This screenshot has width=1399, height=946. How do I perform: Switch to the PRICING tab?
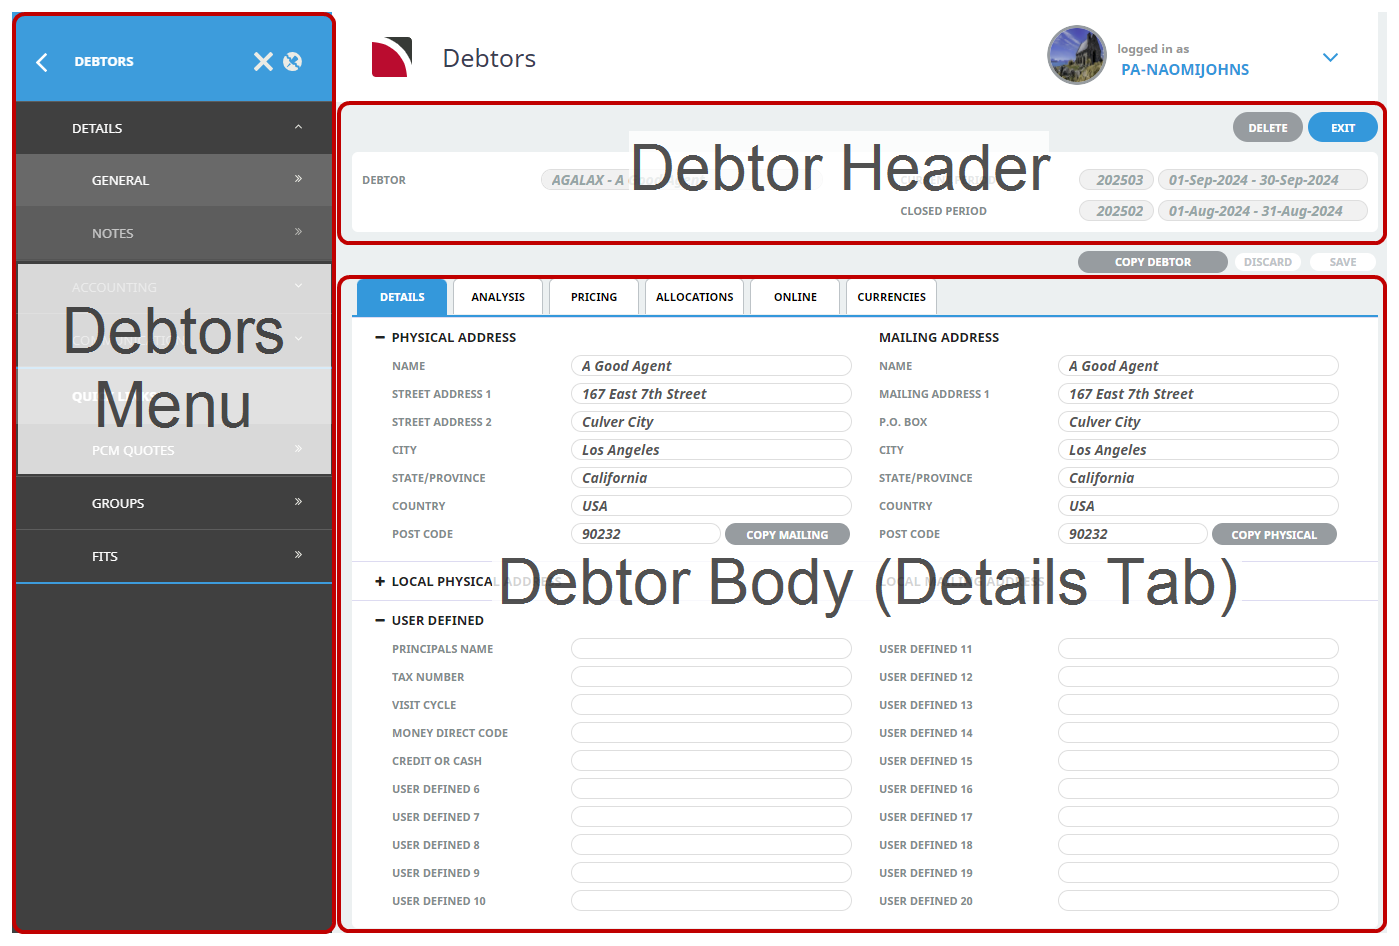click(594, 297)
